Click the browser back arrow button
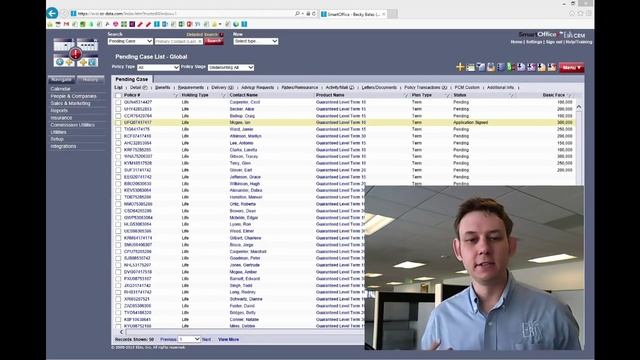The height and width of the screenshot is (360, 640). coord(52,13)
